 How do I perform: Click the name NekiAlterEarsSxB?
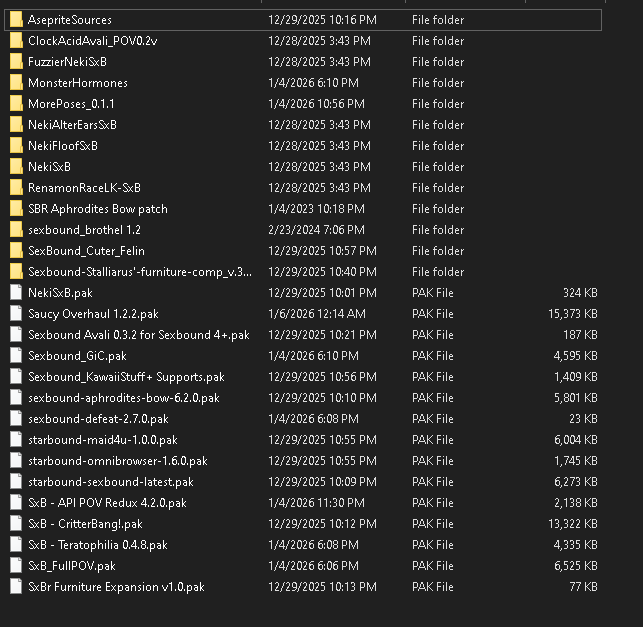click(73, 125)
